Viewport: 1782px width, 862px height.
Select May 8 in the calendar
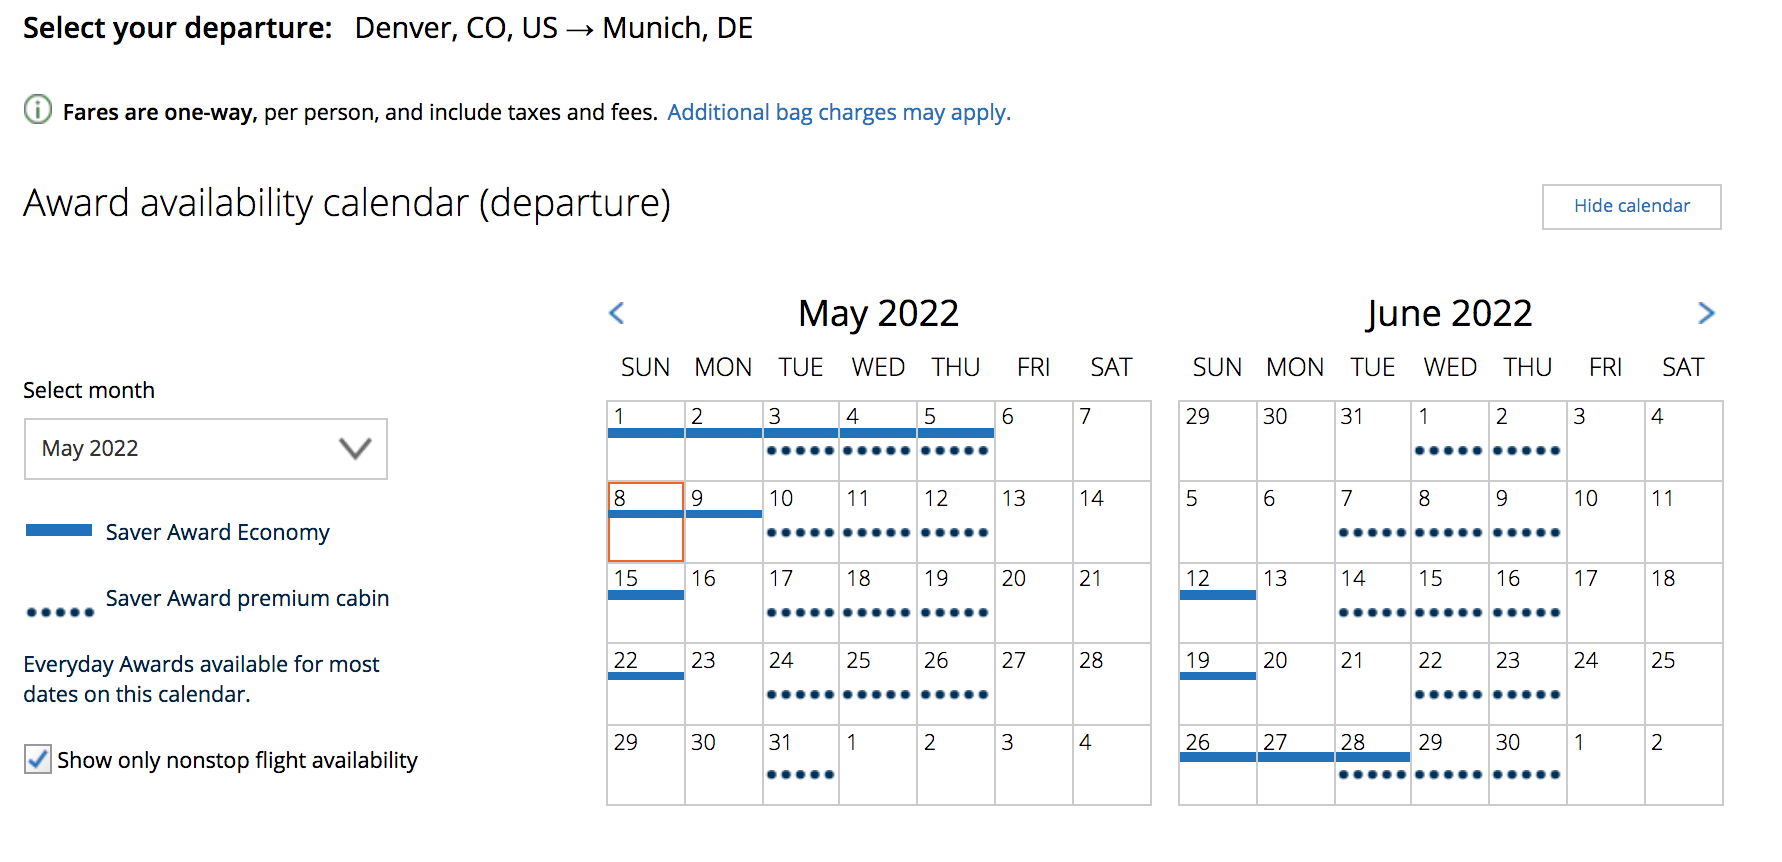[646, 522]
